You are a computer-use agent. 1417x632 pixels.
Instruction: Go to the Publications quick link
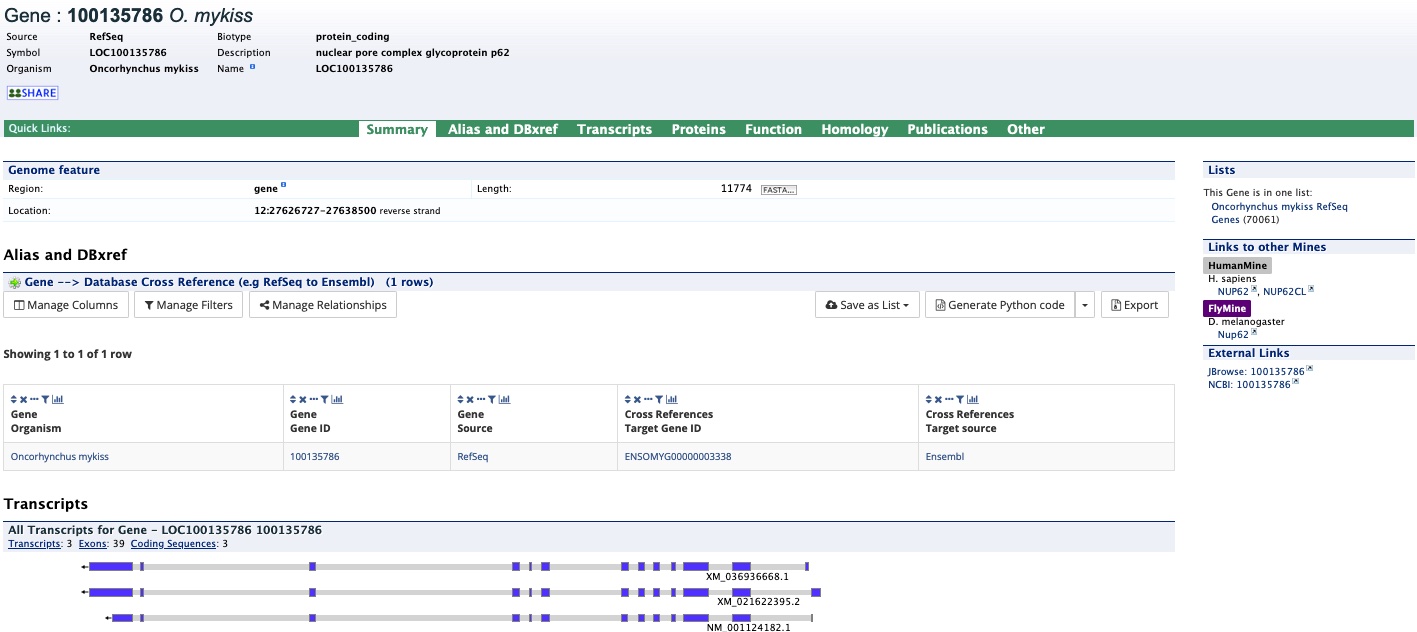tap(947, 129)
